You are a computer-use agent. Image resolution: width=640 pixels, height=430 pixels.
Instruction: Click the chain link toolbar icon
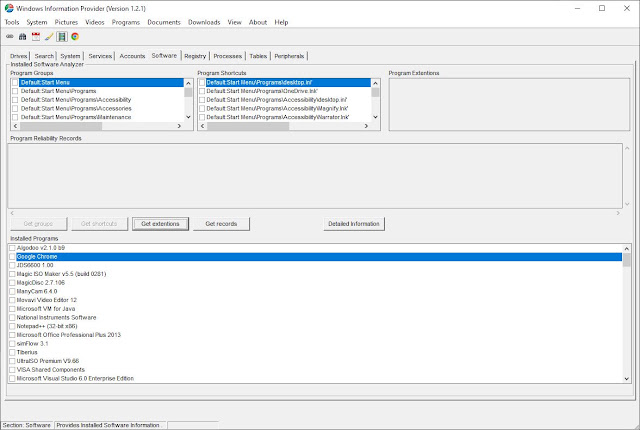(10, 37)
